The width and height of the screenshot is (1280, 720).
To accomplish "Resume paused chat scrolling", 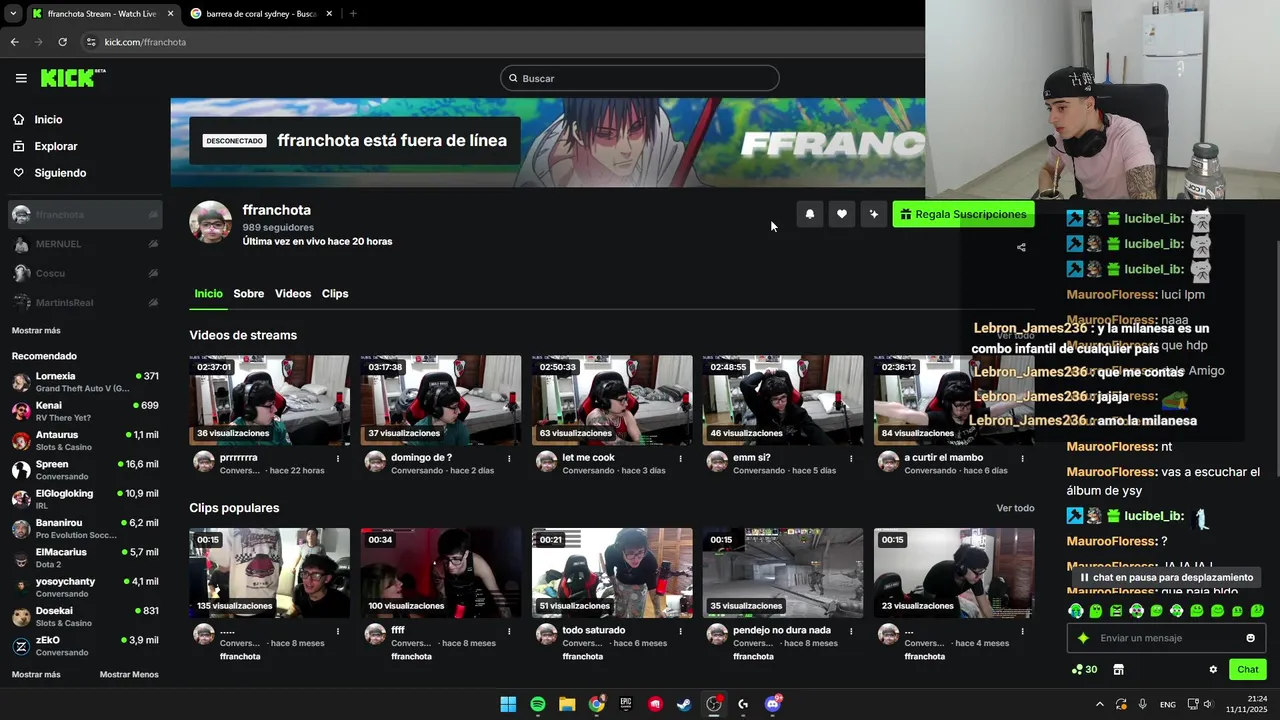I will tap(1167, 577).
